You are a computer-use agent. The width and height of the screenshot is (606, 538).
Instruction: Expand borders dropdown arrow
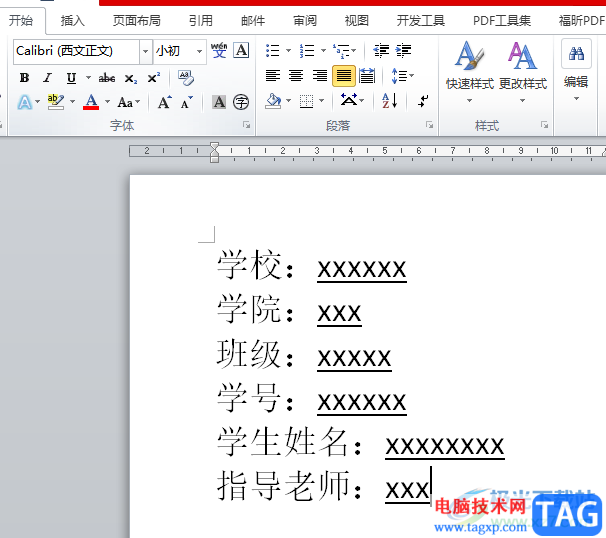pos(322,101)
